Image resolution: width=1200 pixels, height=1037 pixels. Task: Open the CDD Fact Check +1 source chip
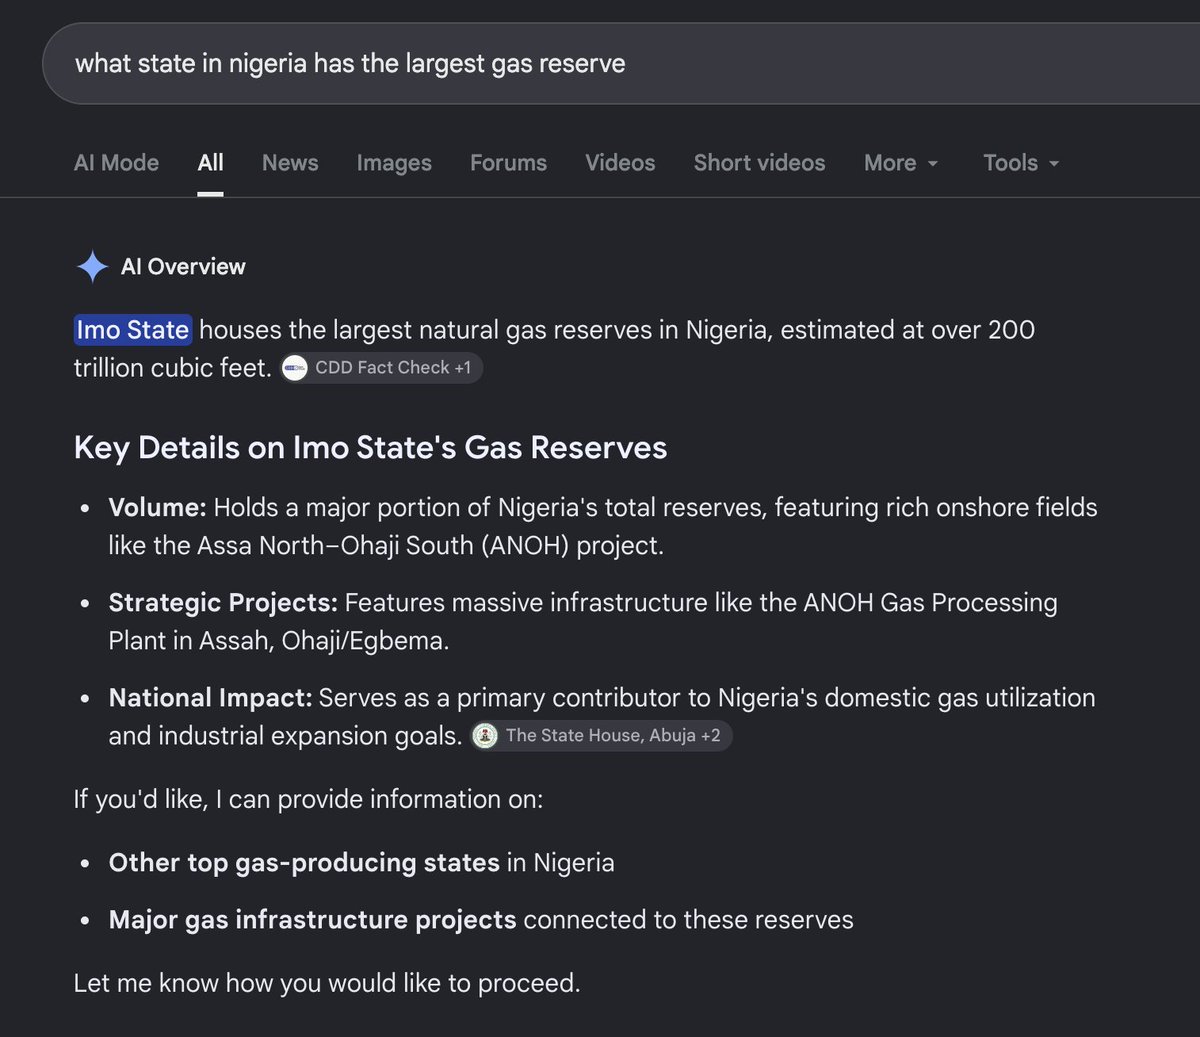pos(381,368)
